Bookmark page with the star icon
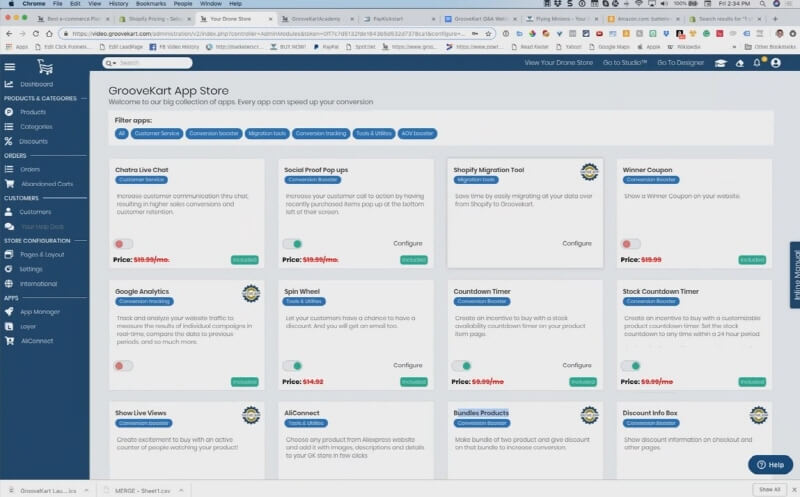The height and width of the screenshot is (497, 800). [x=488, y=34]
